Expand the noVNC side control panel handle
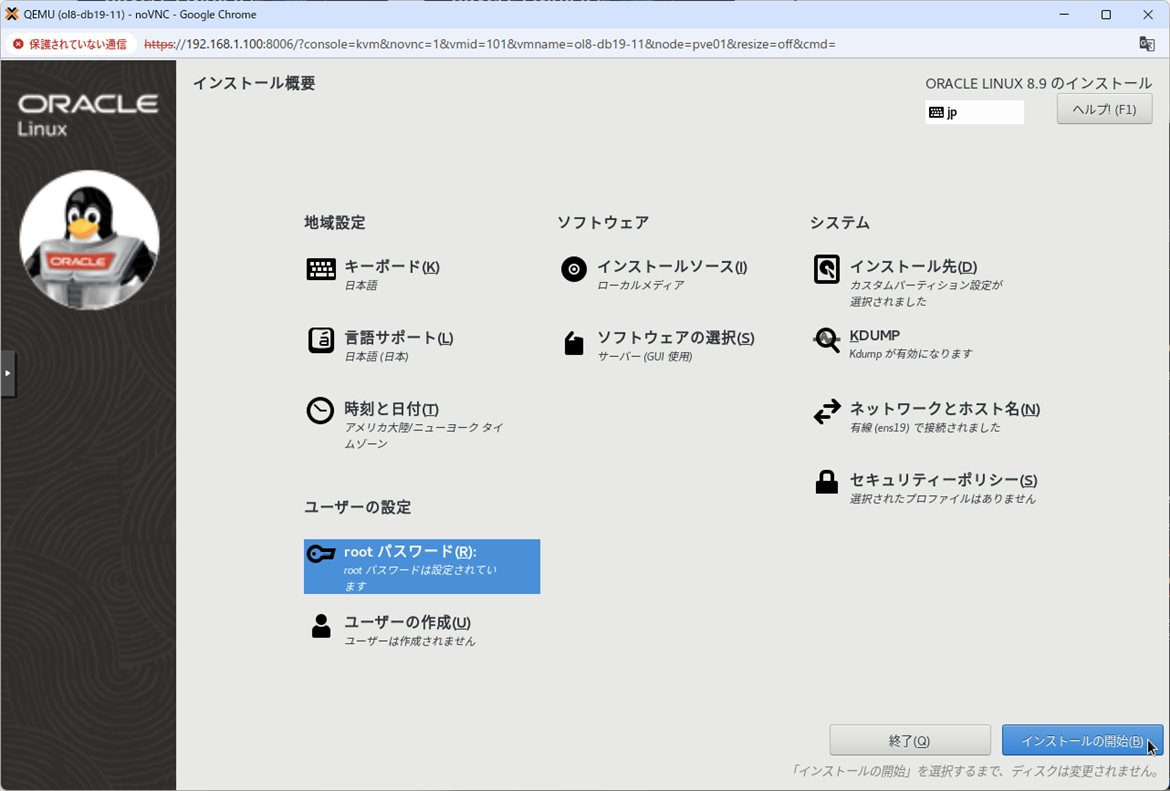 point(7,373)
